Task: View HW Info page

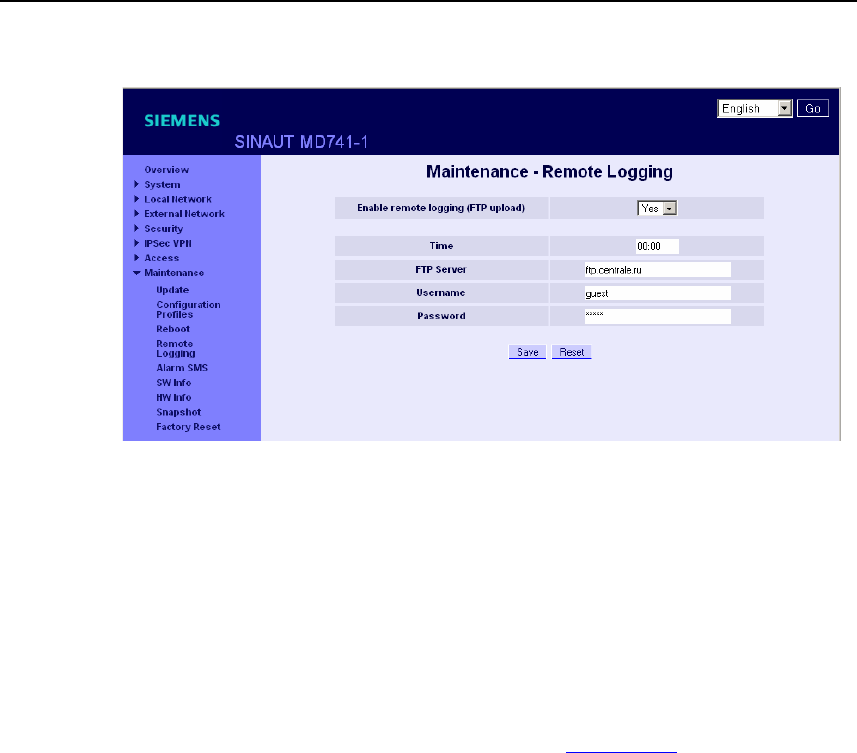Action: pyautogui.click(x=173, y=397)
